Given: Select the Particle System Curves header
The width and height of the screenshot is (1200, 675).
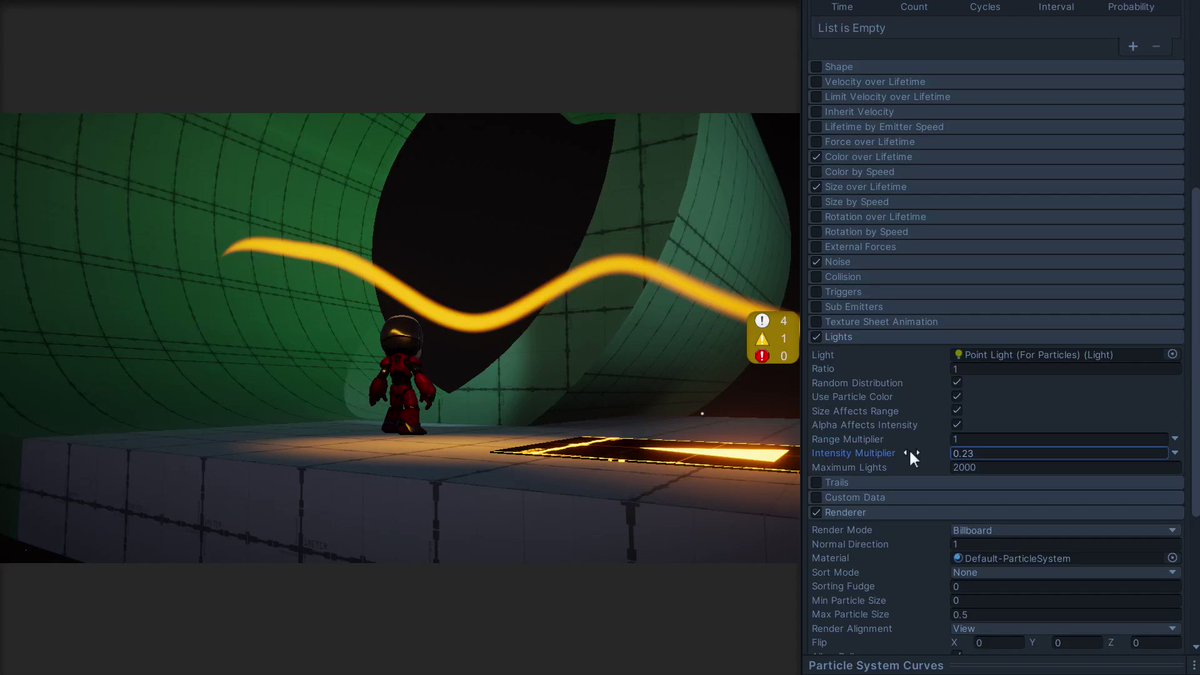Looking at the screenshot, I should click(876, 665).
